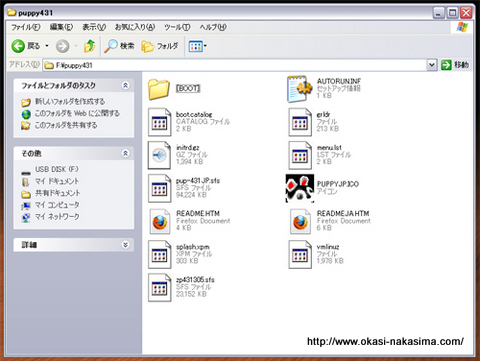Select the zp431305.sfs file icon
Viewport: 480px width, 361px height.
click(x=159, y=287)
